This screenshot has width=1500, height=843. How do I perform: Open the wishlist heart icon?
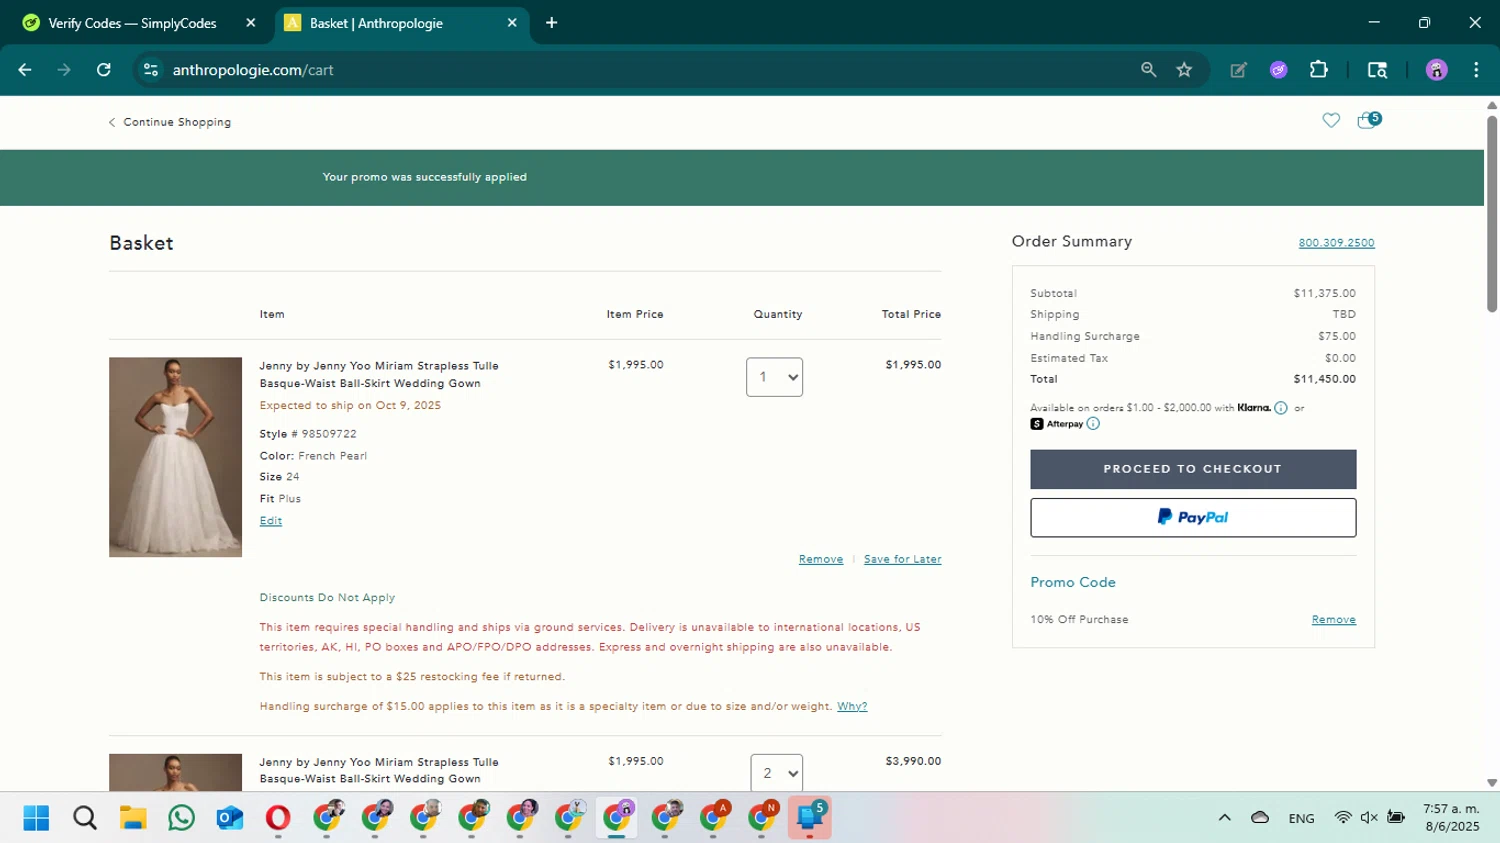1331,120
